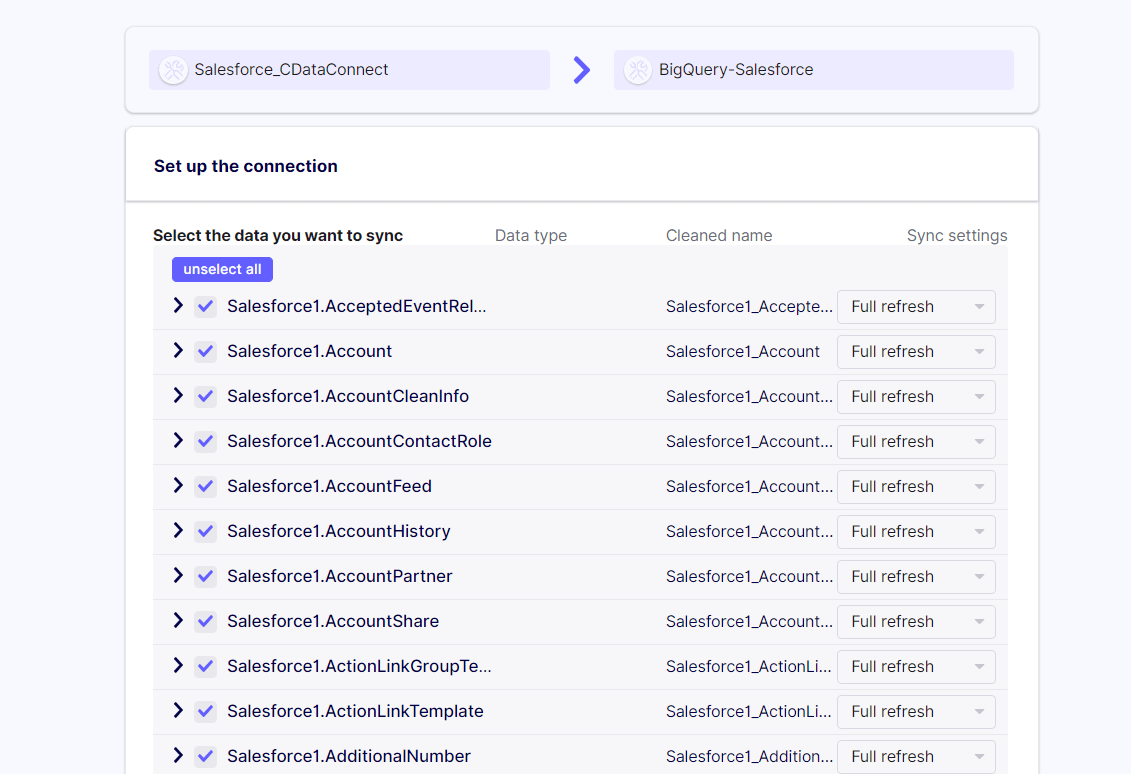Expand the Salesforce1.AcceptedEventRel... row
1131x774 pixels.
[x=178, y=306]
